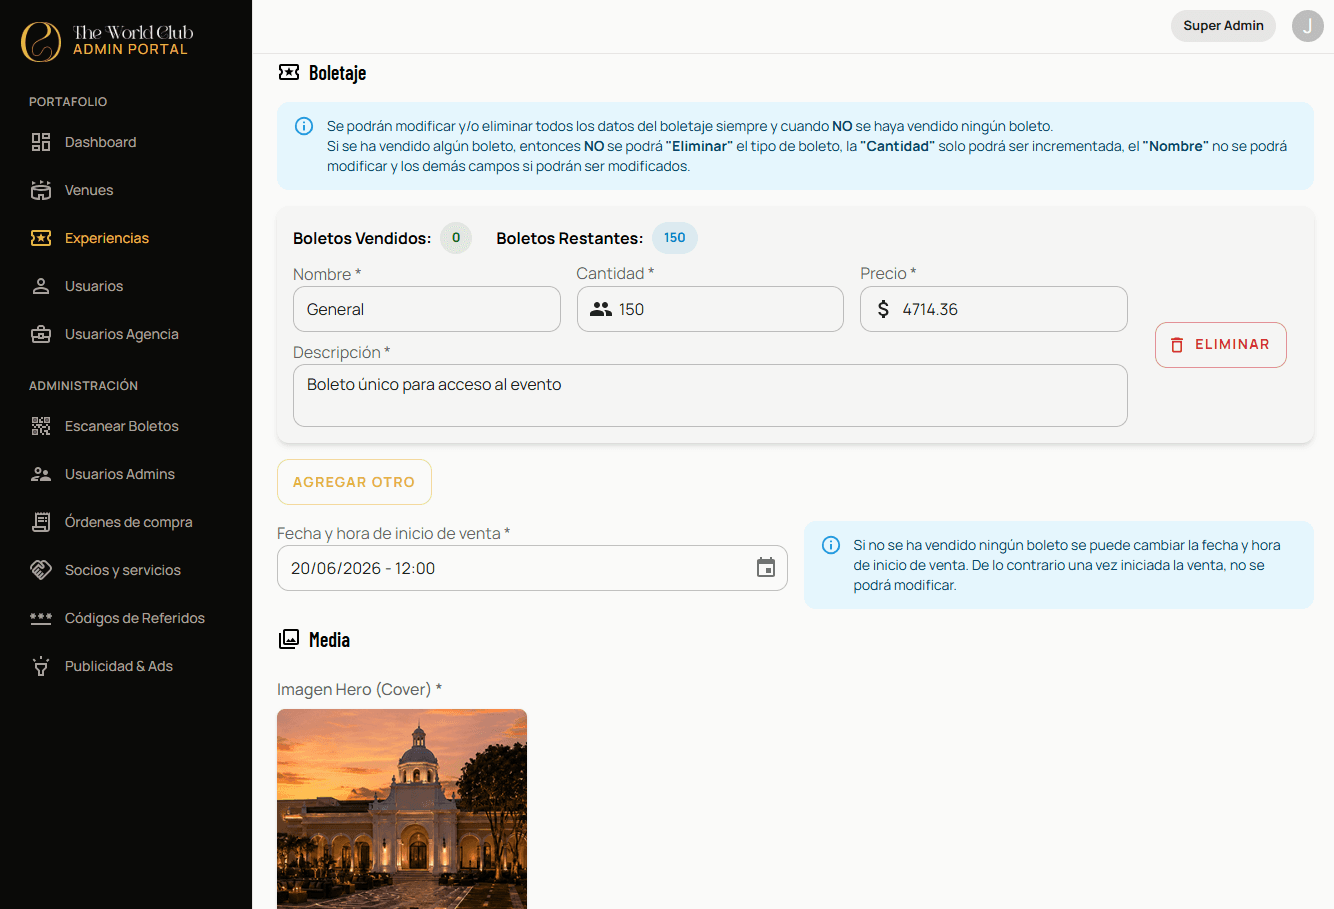Click the Códigos de Referidos icon
This screenshot has width=1334, height=909.
pyautogui.click(x=41, y=618)
